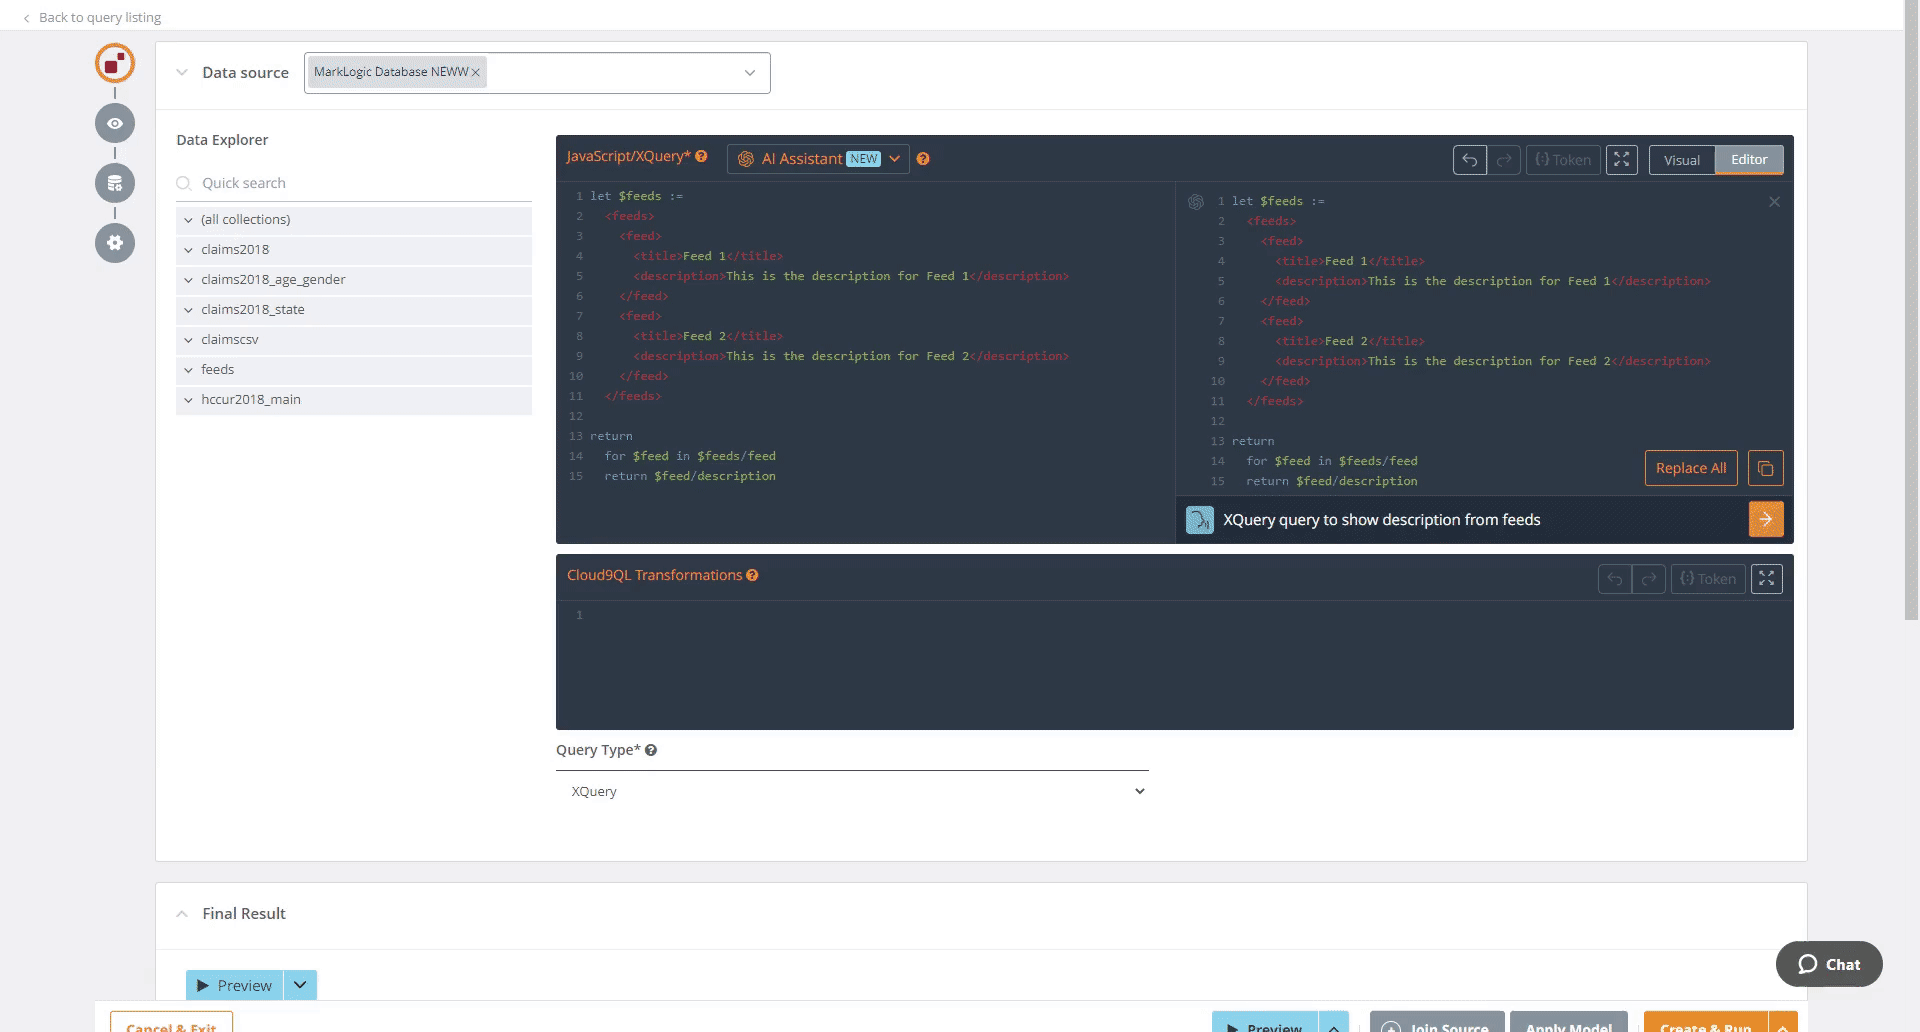Select the database settings icon in left sidebar
1920x1032 pixels.
click(x=114, y=183)
